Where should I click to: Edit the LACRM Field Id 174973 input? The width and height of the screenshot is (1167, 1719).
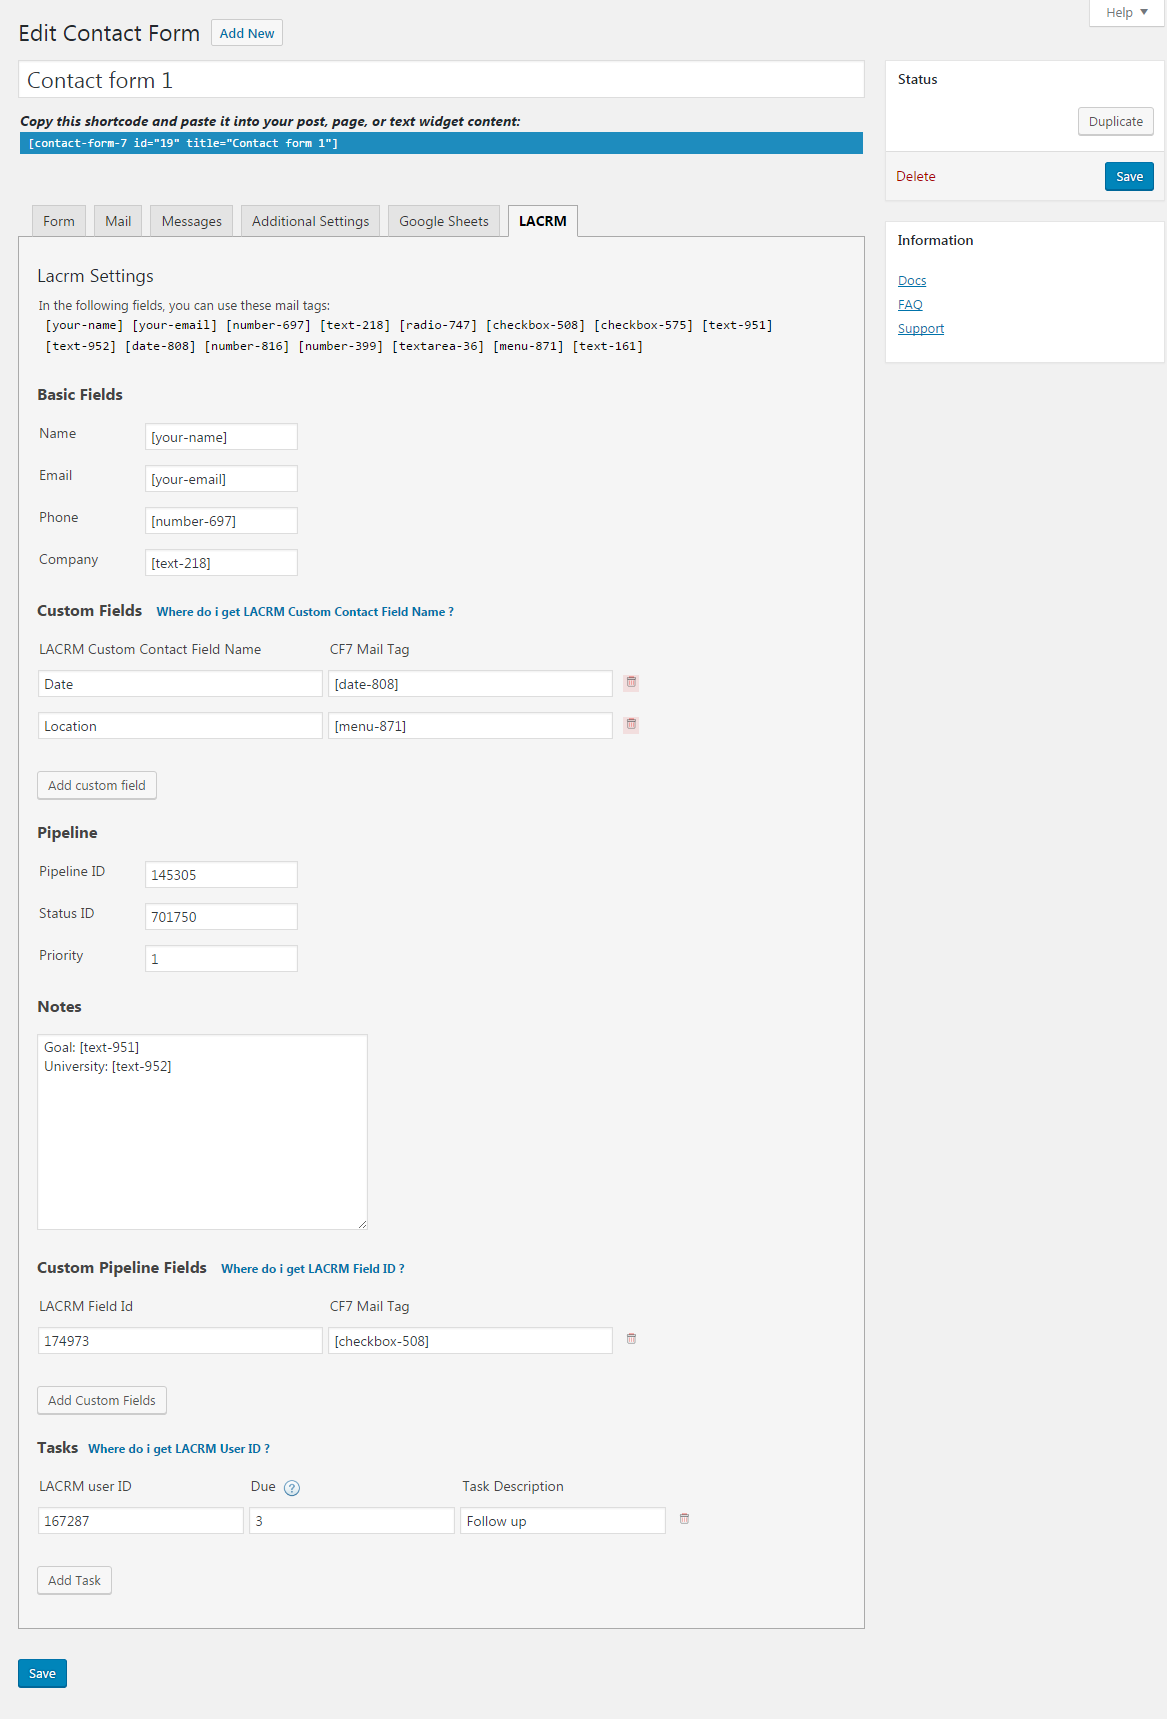180,1341
